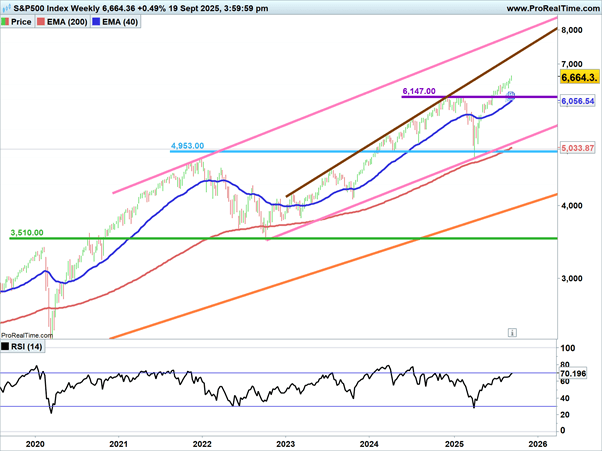Click the 2025 label on time axis
This screenshot has height=451, width=602.
click(x=455, y=444)
